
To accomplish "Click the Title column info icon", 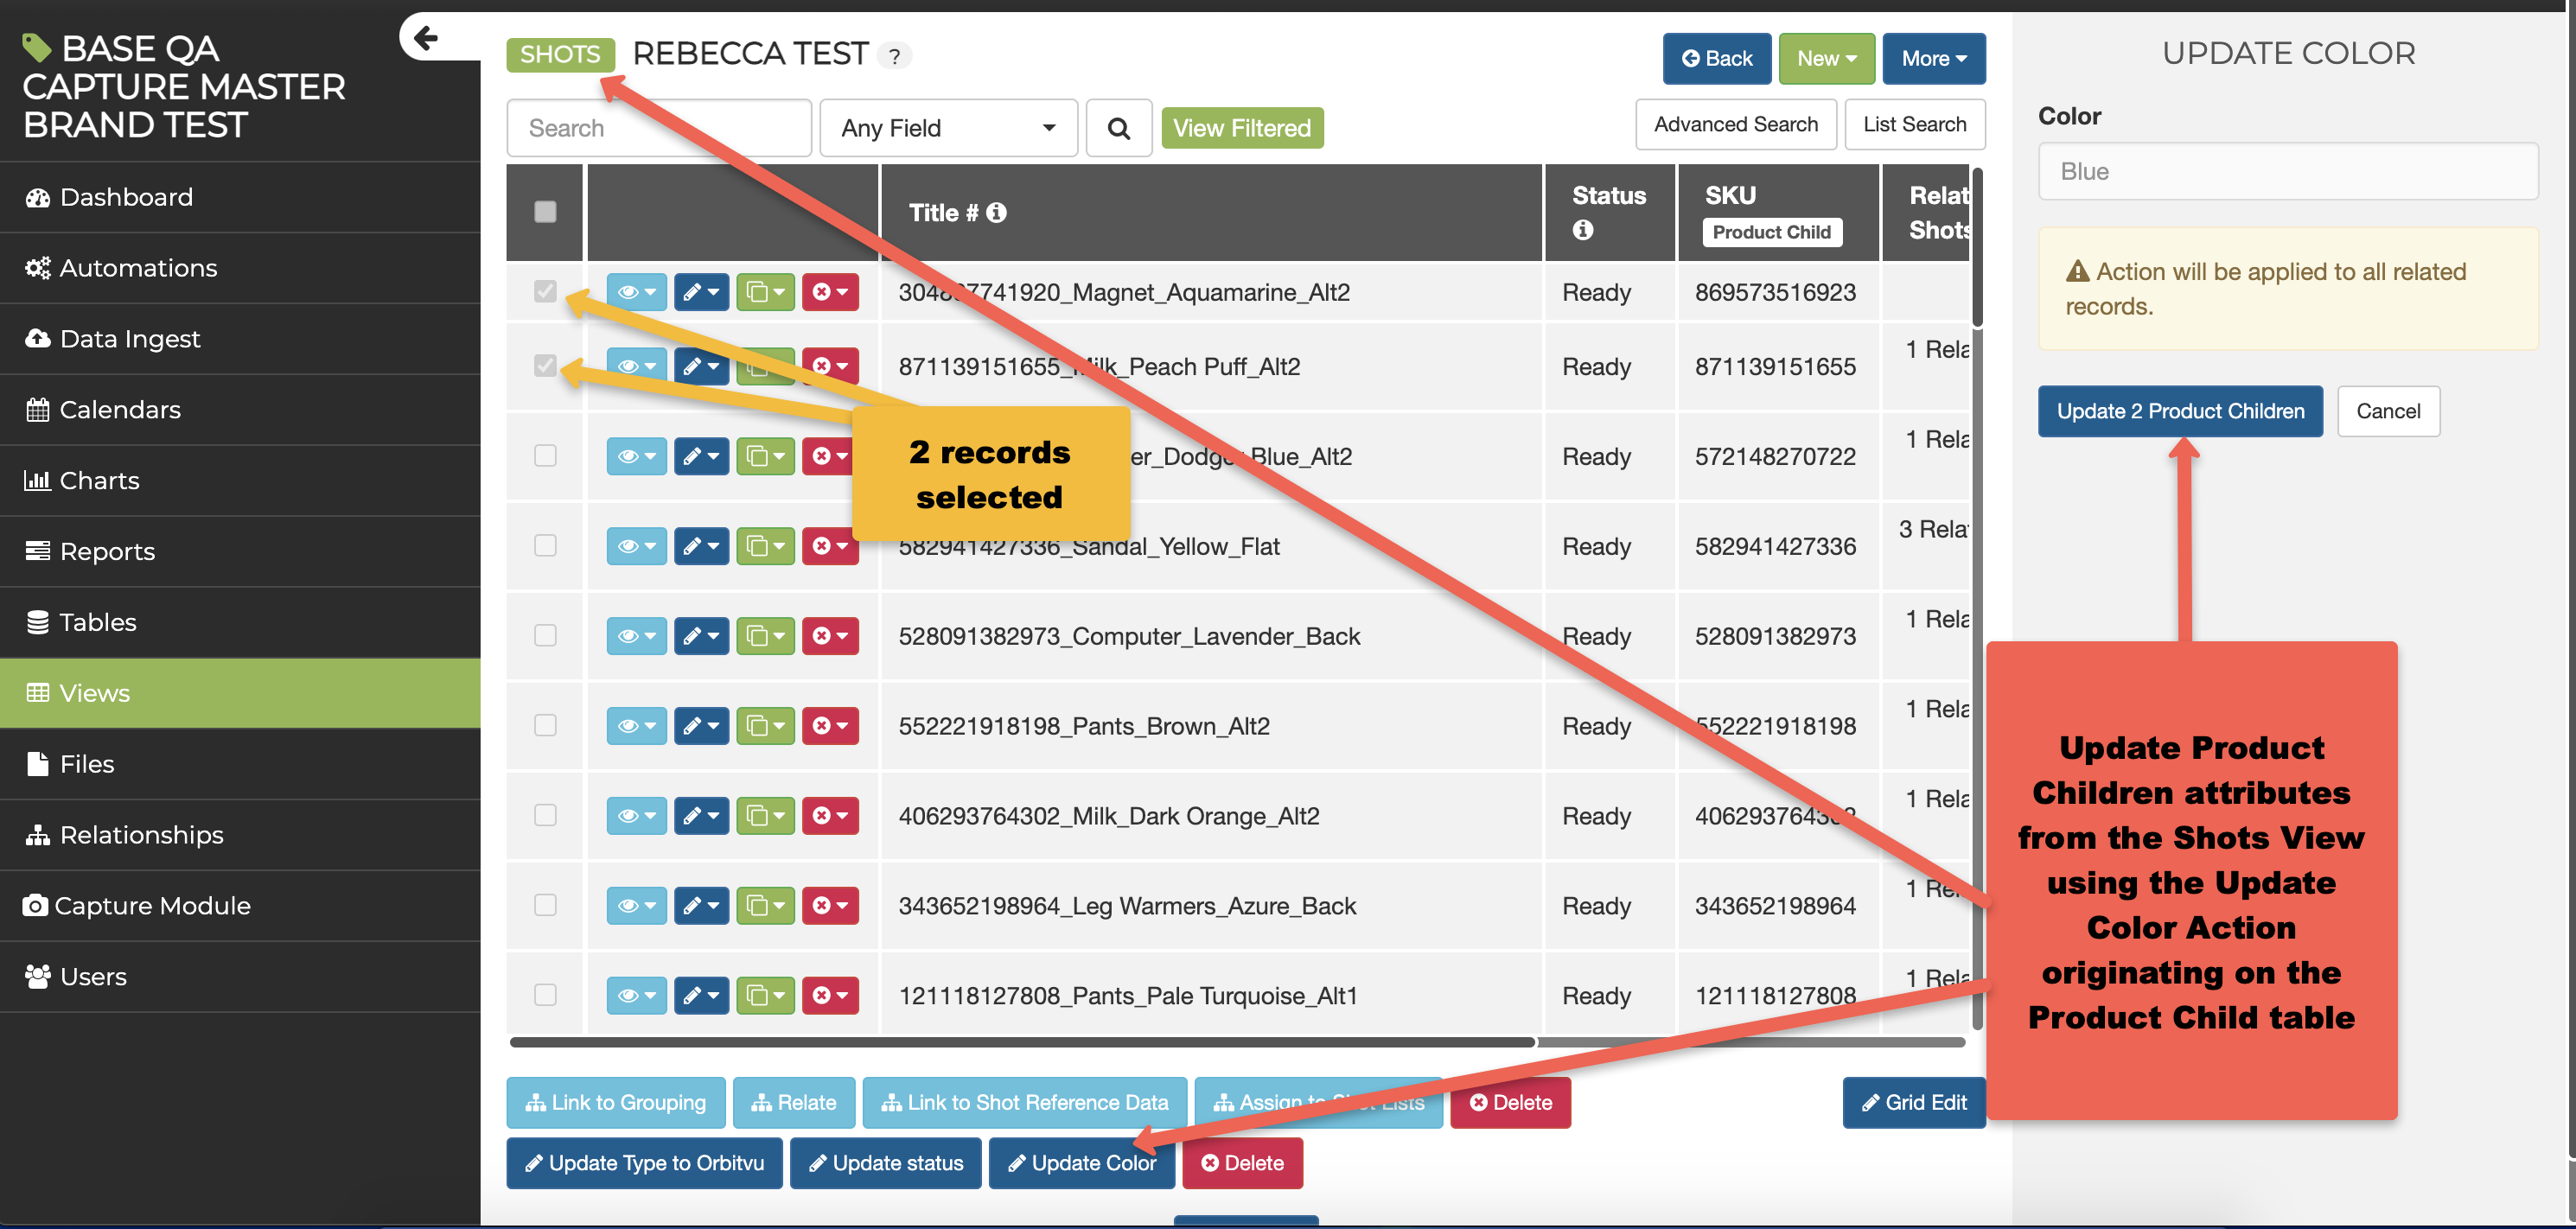I will pyautogui.click(x=996, y=212).
